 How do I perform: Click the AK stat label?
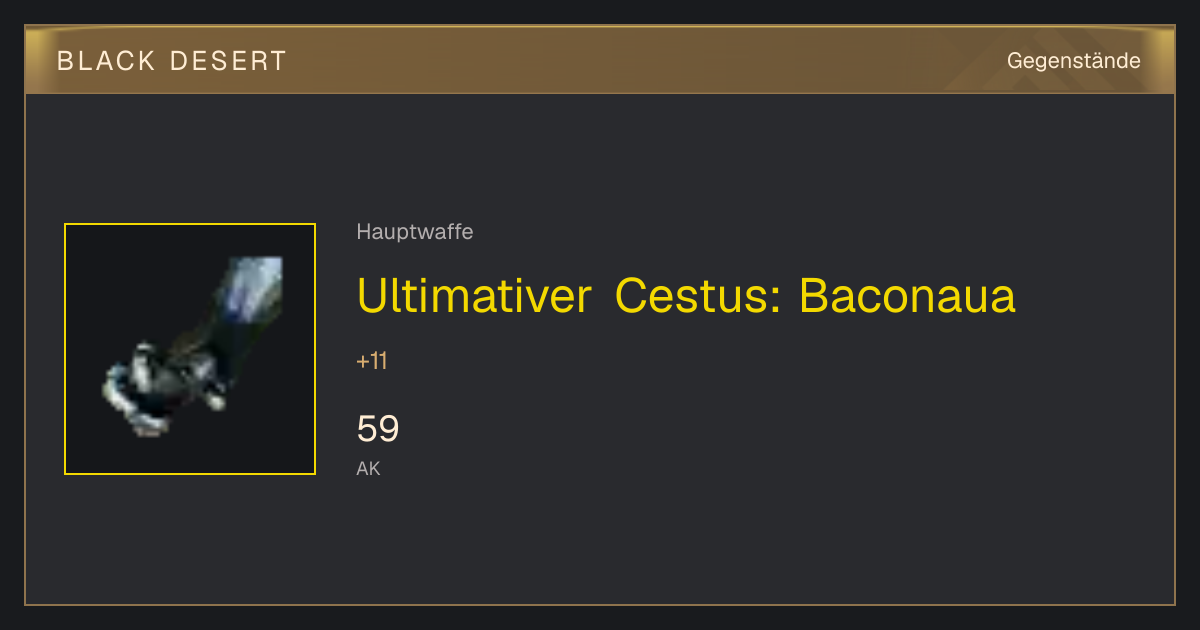pos(368,468)
